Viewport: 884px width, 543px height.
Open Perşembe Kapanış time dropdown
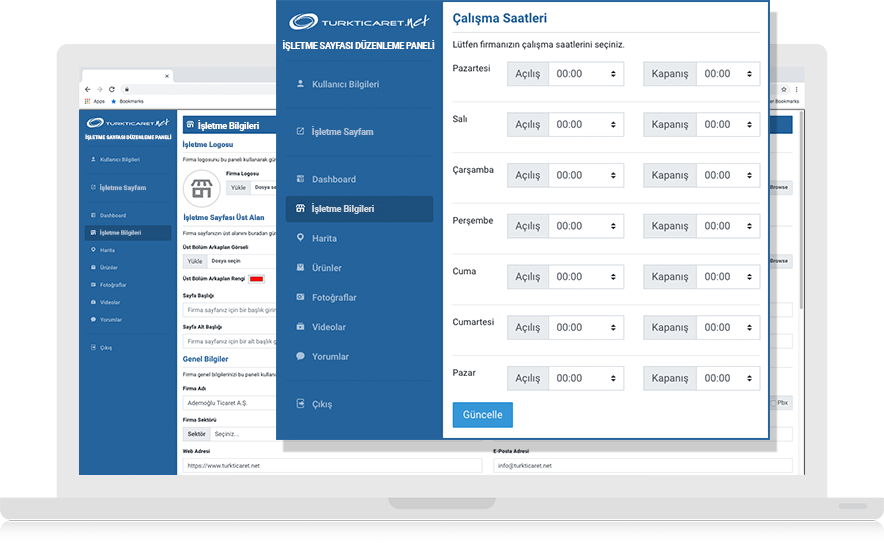coord(728,226)
